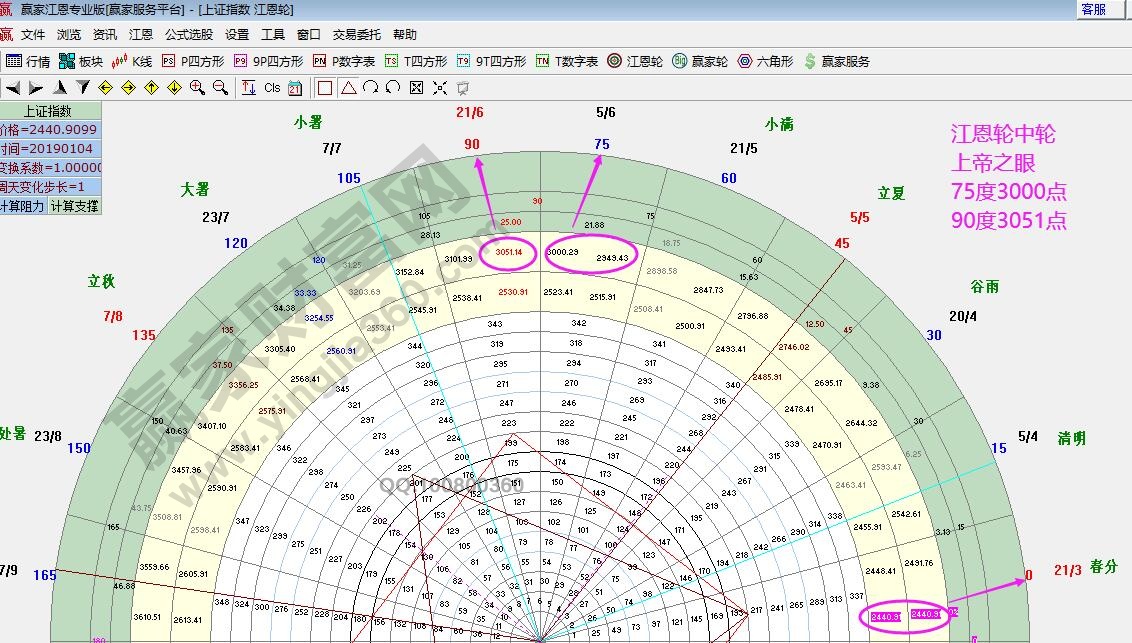This screenshot has height=643, width=1132.
Task: Select the 9T四方形 square tool
Action: [488, 62]
